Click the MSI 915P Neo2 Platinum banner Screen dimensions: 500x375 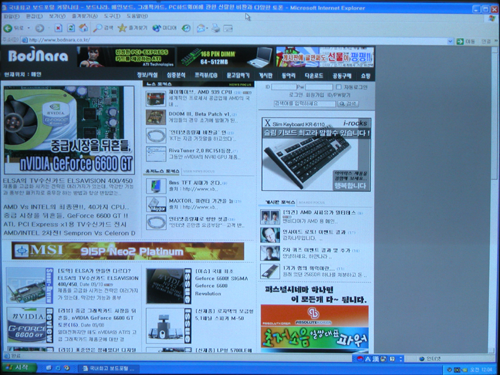tap(127, 251)
